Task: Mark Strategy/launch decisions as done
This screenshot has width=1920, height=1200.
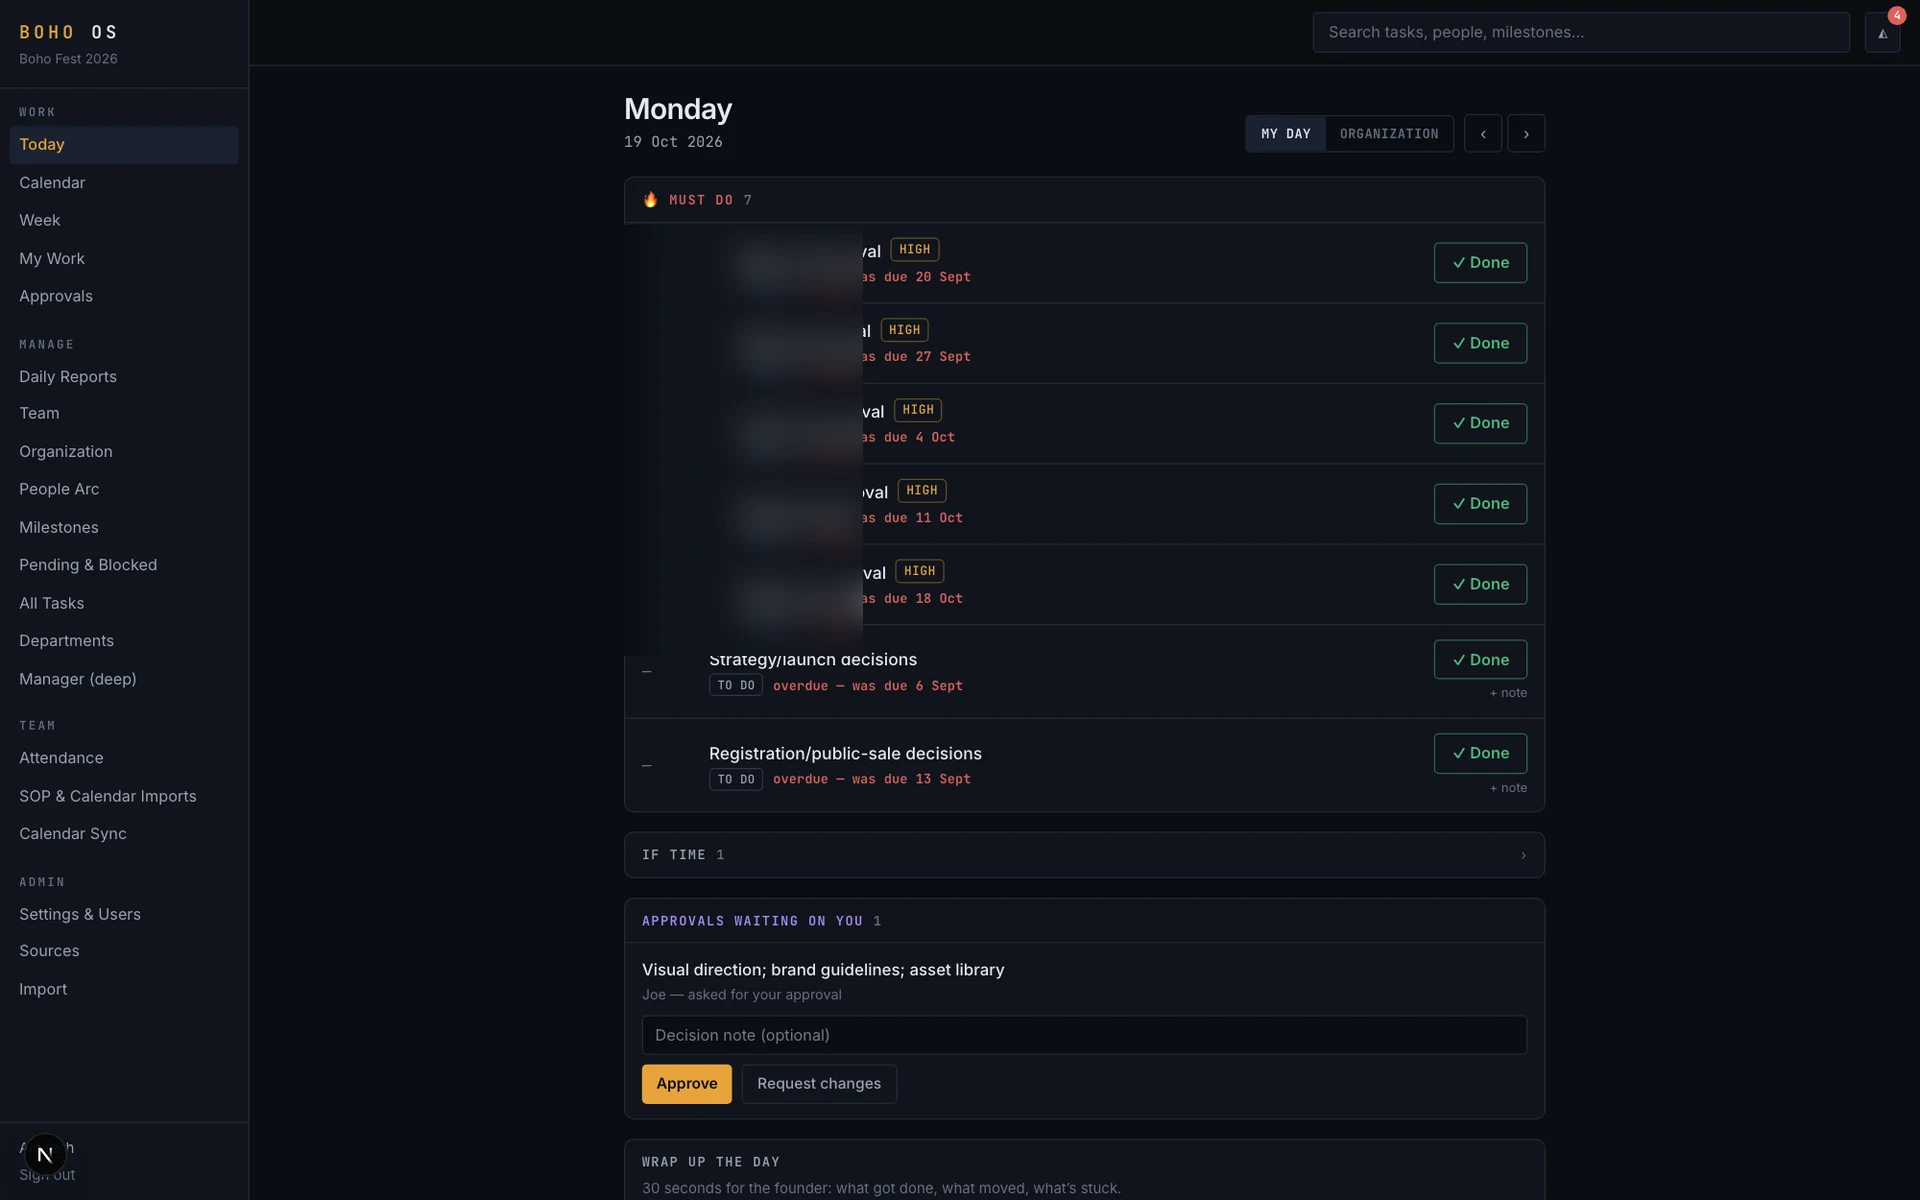Action: (1480, 660)
